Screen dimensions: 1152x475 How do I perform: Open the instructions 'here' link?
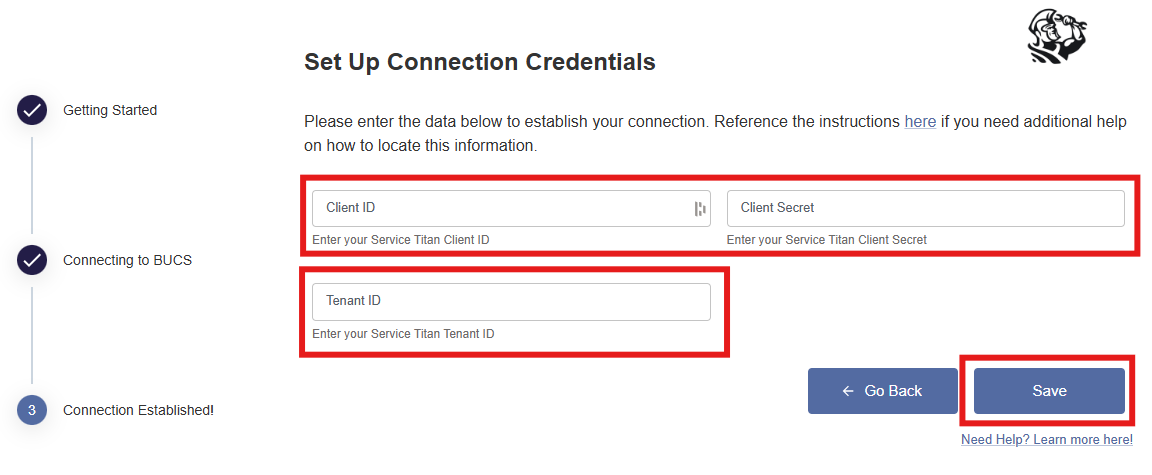[920, 121]
